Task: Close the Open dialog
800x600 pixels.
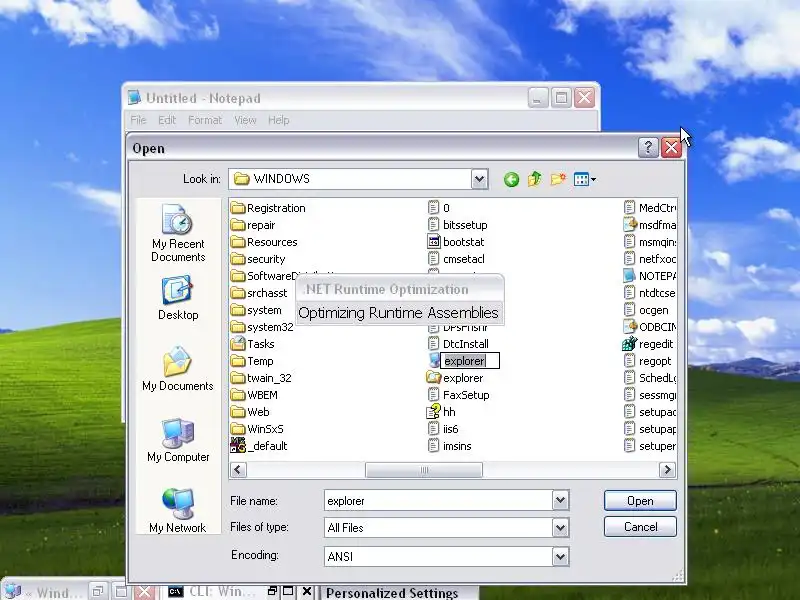Action: [671, 148]
